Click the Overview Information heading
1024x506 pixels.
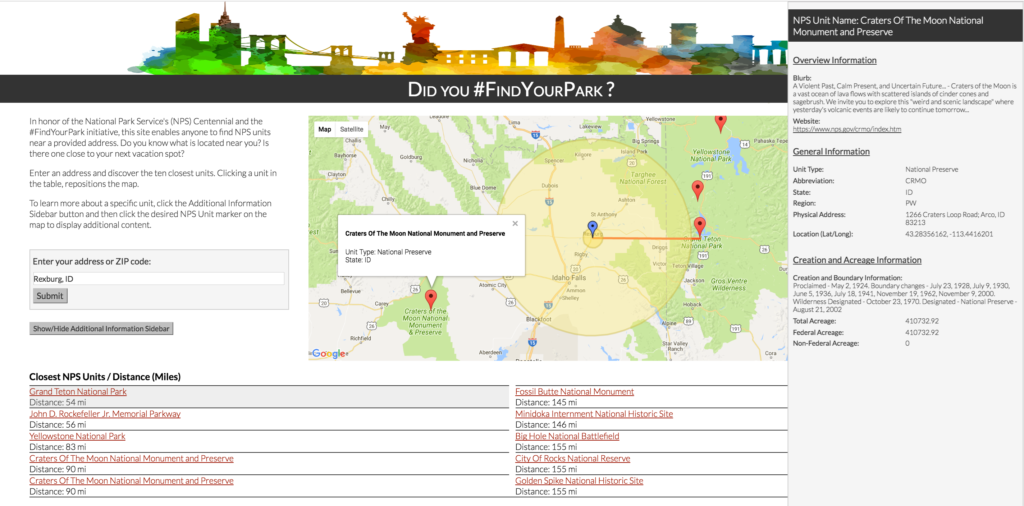835,60
